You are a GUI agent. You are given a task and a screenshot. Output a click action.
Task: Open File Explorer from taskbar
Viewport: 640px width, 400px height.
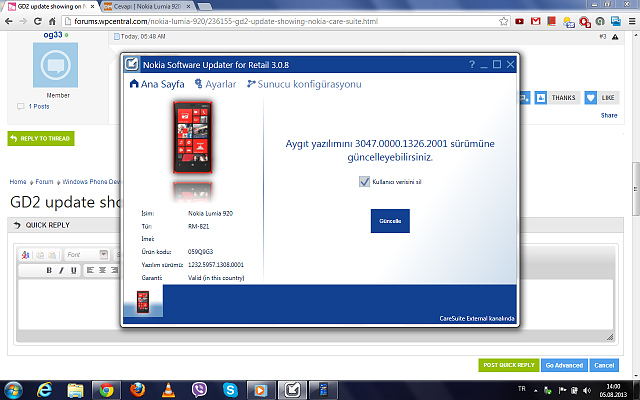pyautogui.click(x=75, y=390)
